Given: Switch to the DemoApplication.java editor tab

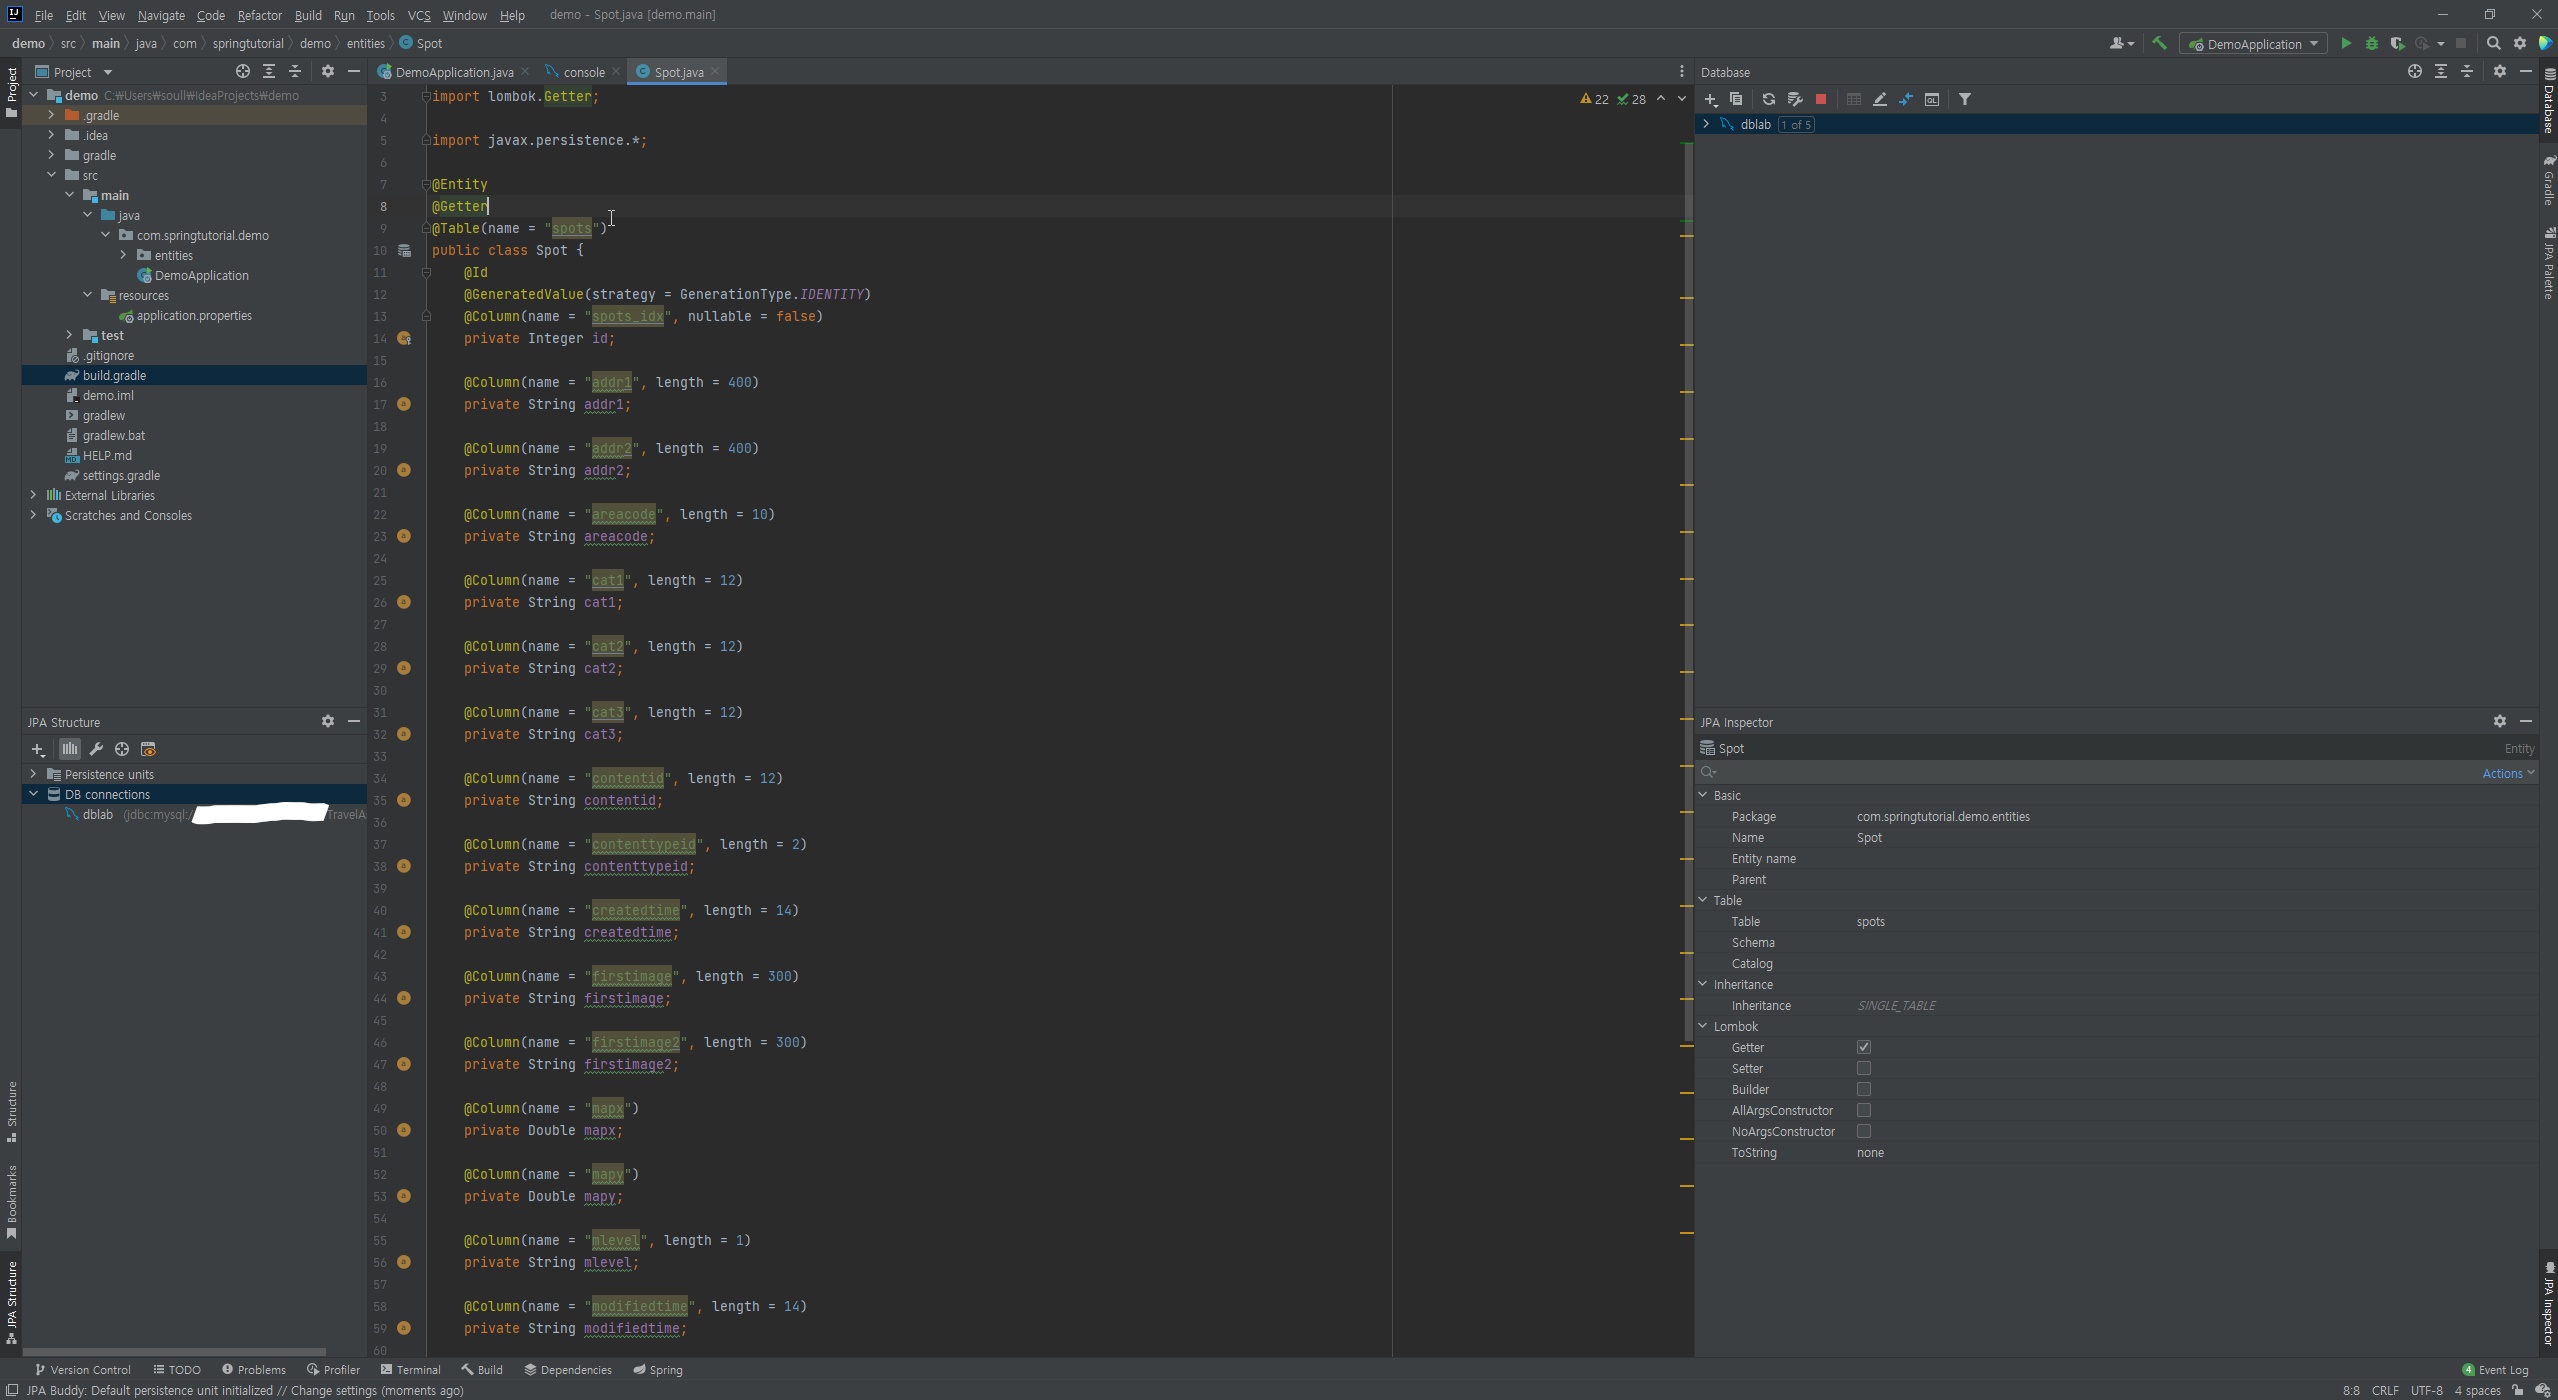Looking at the screenshot, I should [453, 72].
